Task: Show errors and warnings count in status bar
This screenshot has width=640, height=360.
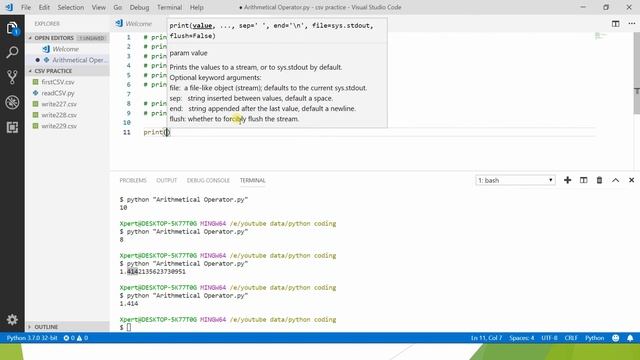Action: [76, 338]
